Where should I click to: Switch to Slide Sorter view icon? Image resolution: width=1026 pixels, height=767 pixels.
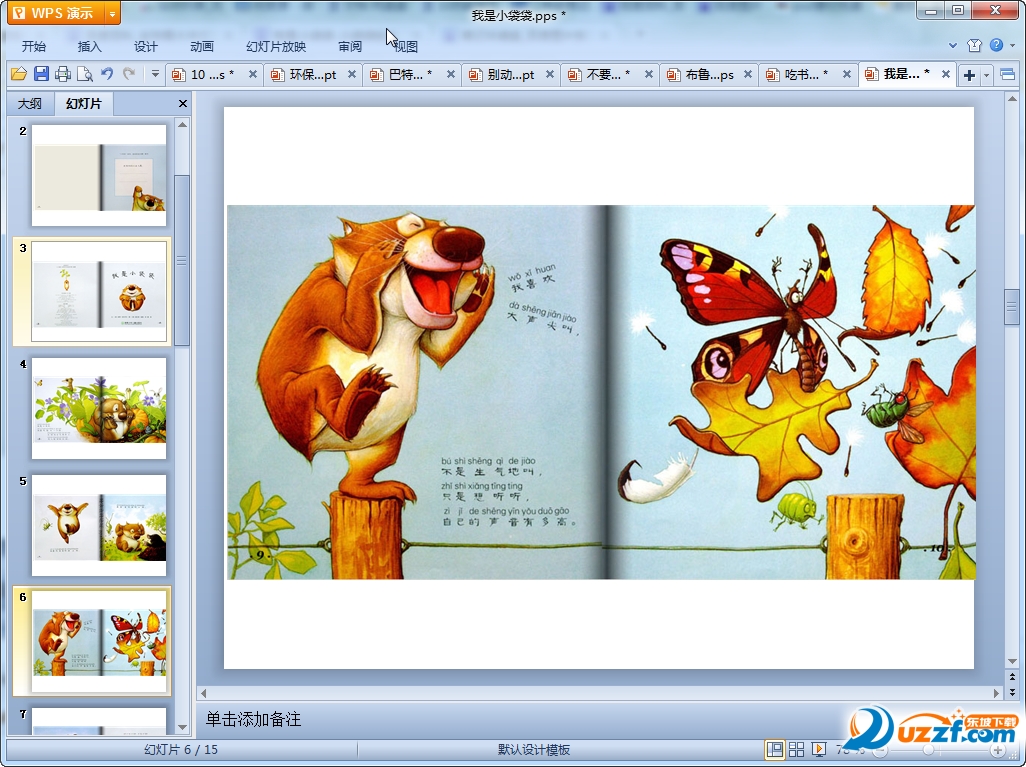click(x=796, y=749)
